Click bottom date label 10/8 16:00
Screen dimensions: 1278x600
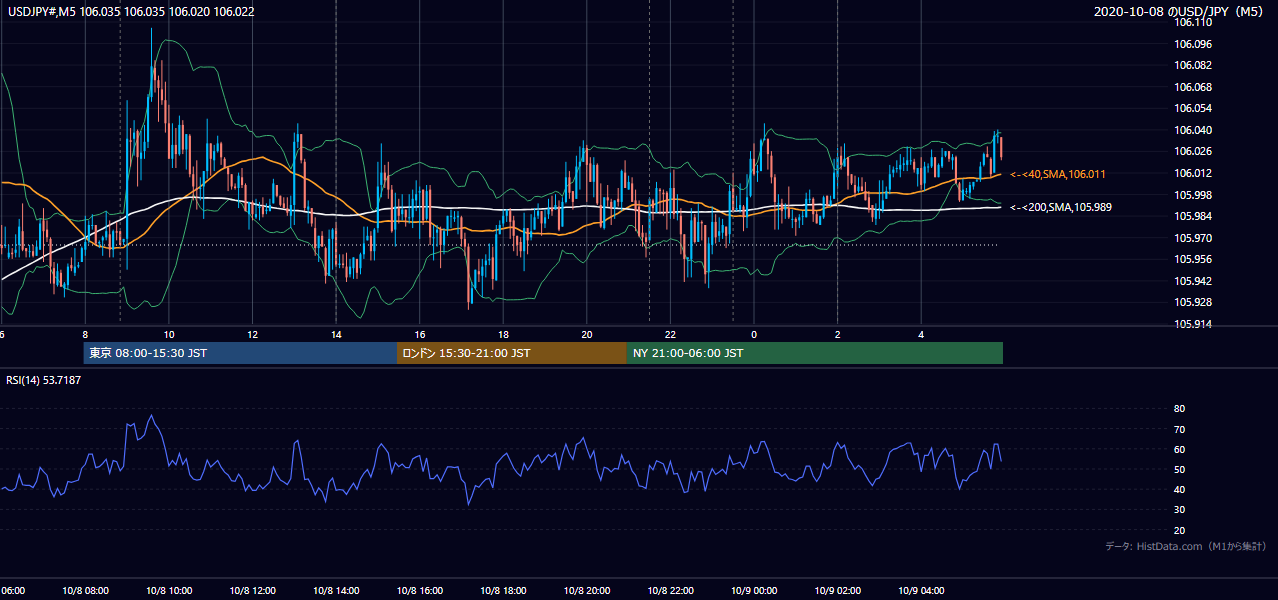click(x=420, y=591)
